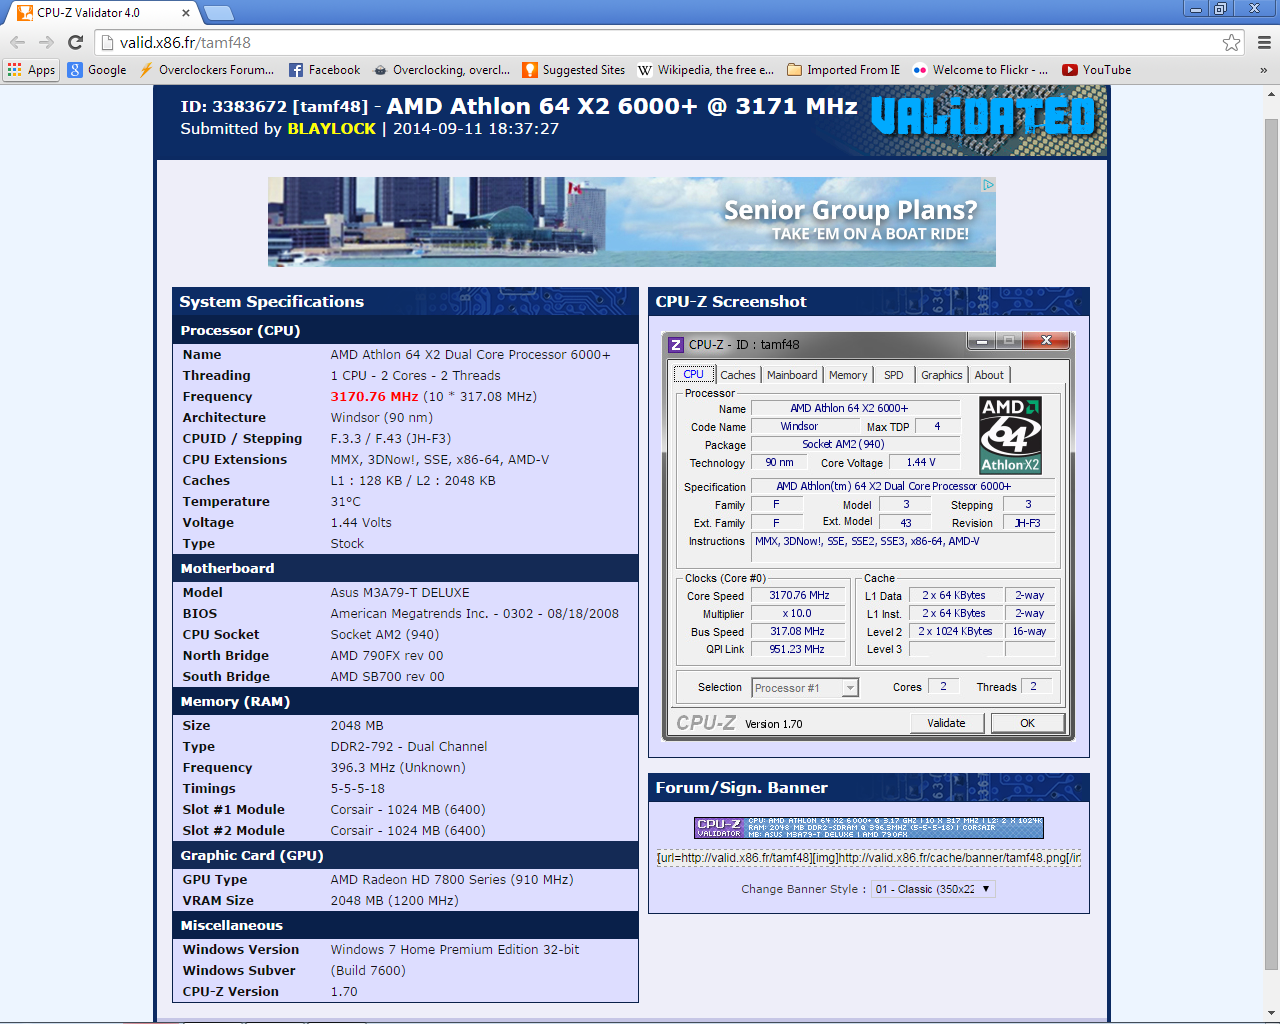The image size is (1280, 1024).
Task: Click the OK button in CPU-Z
Action: (x=1028, y=723)
